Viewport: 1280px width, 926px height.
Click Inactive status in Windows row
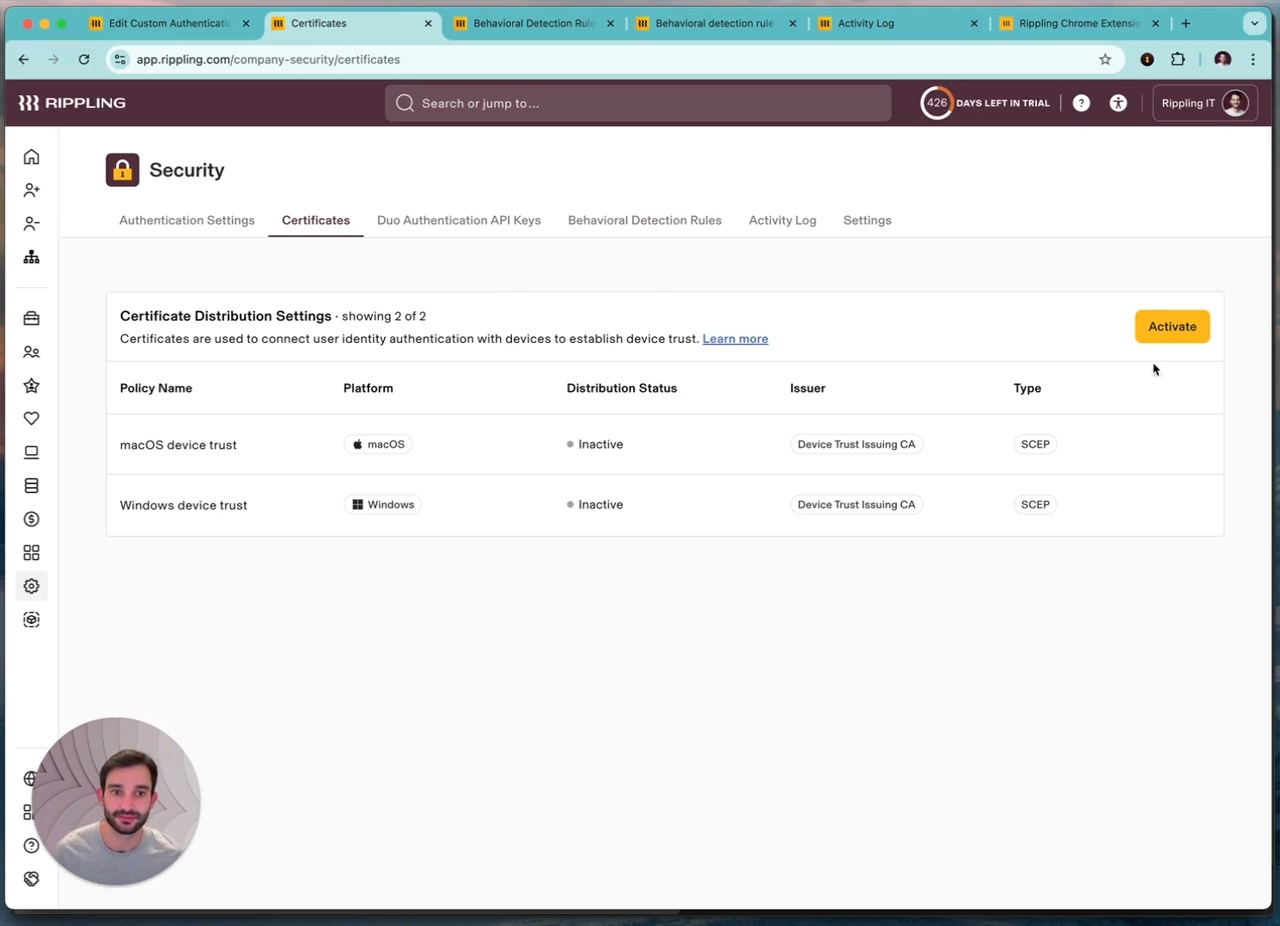tap(595, 505)
